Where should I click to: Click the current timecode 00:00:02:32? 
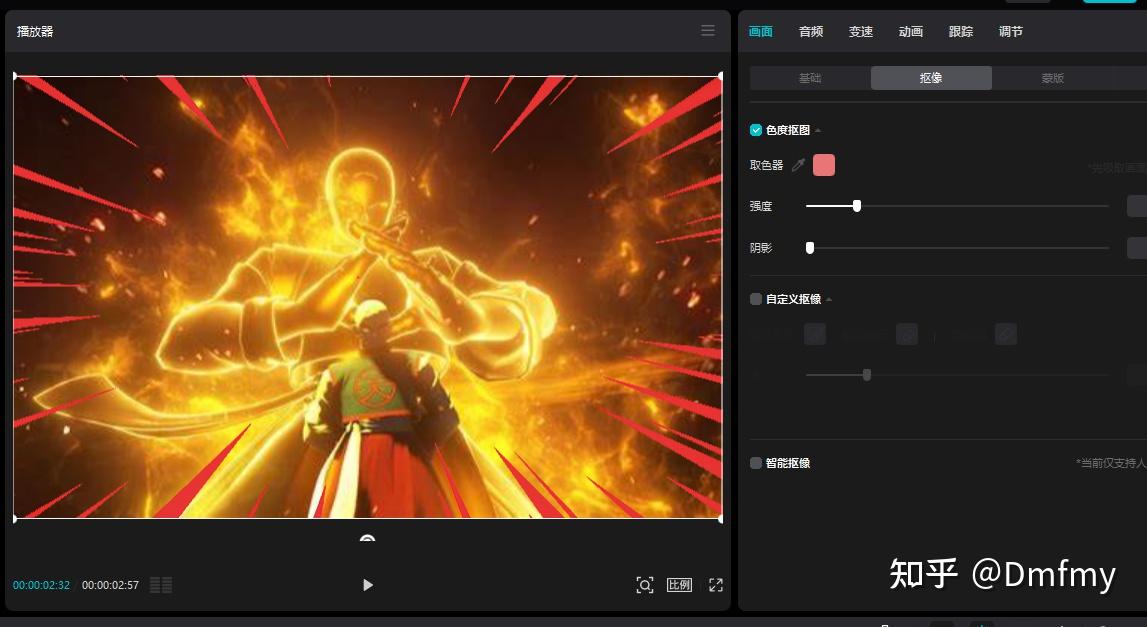pyautogui.click(x=42, y=585)
